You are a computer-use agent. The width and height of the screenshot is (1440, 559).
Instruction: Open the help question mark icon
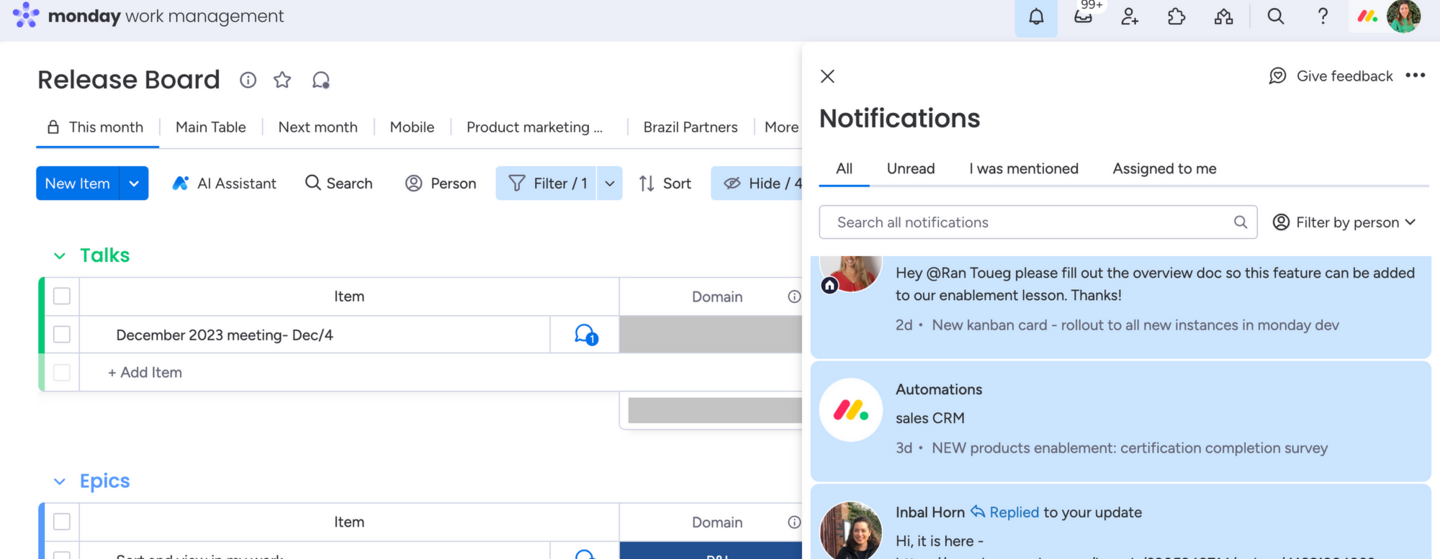tap(1323, 17)
